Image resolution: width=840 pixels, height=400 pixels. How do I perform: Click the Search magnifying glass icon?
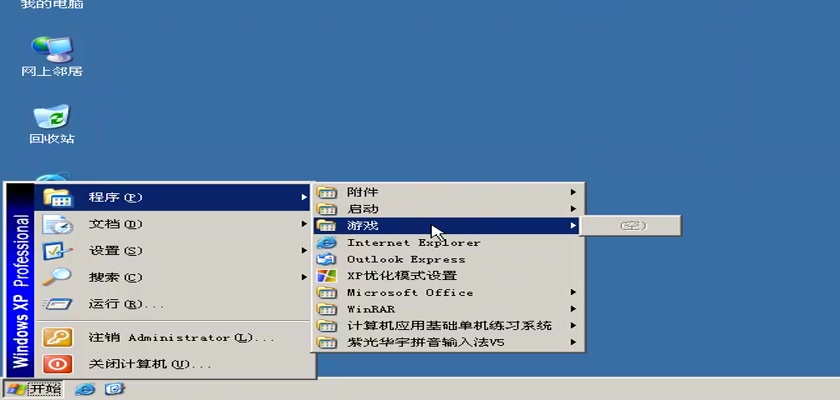coord(57,277)
